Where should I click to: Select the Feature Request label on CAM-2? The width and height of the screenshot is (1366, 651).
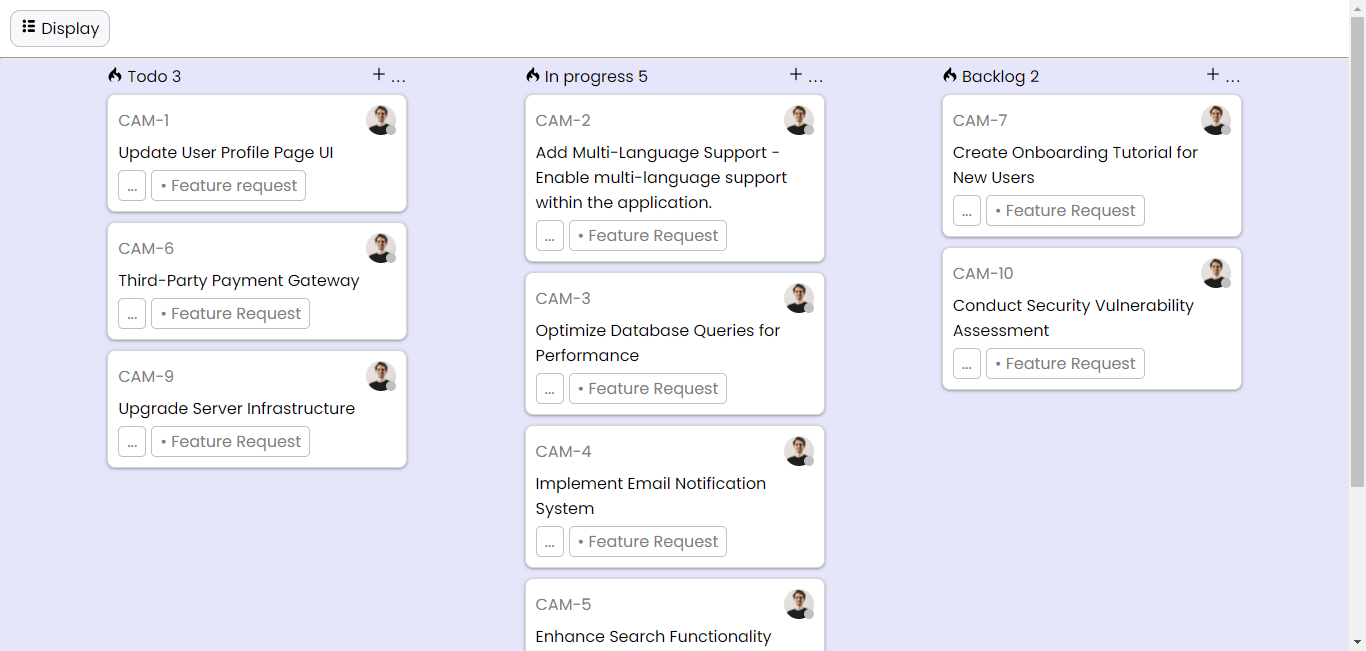point(648,235)
